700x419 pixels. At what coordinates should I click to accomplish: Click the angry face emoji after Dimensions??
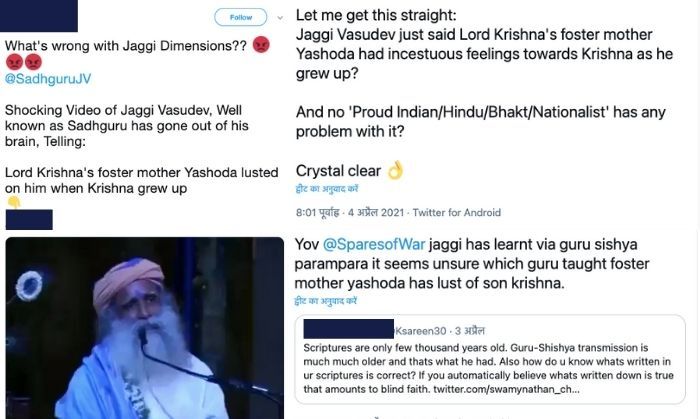click(261, 45)
